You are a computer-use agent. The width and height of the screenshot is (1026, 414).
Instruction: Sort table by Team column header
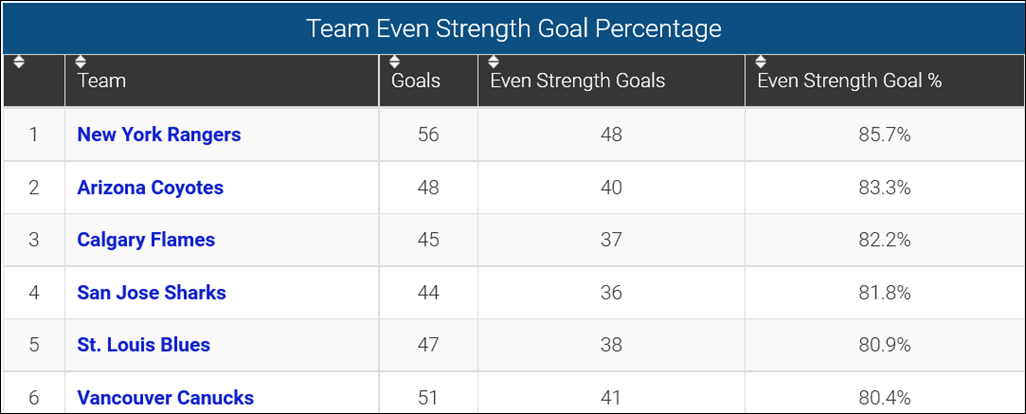pyautogui.click(x=102, y=81)
